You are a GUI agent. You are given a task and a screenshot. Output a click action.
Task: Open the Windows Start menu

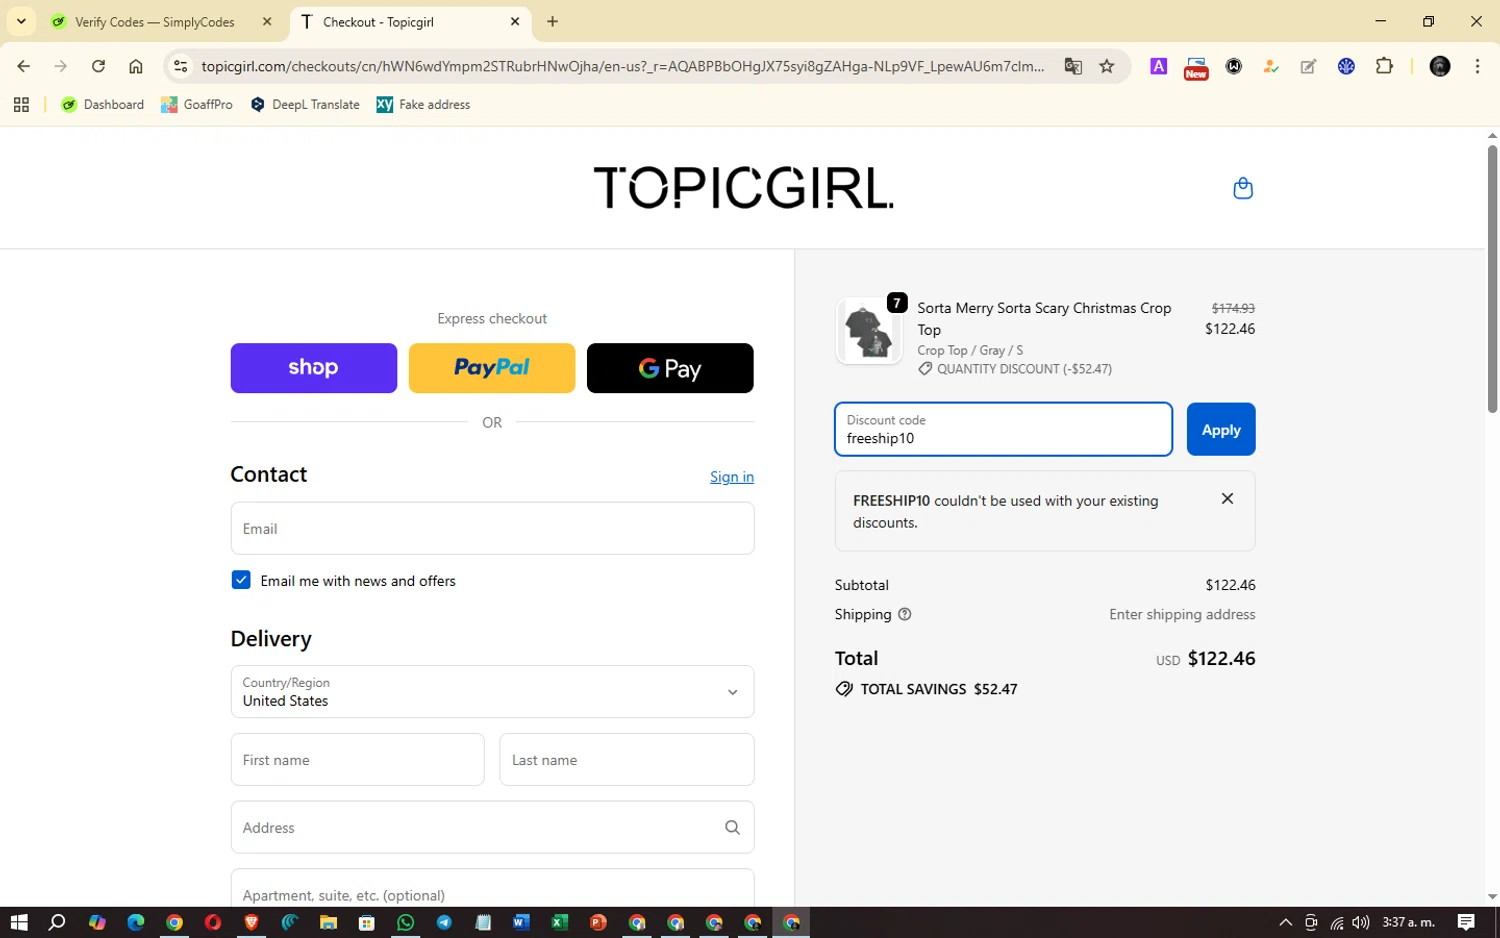coord(19,922)
